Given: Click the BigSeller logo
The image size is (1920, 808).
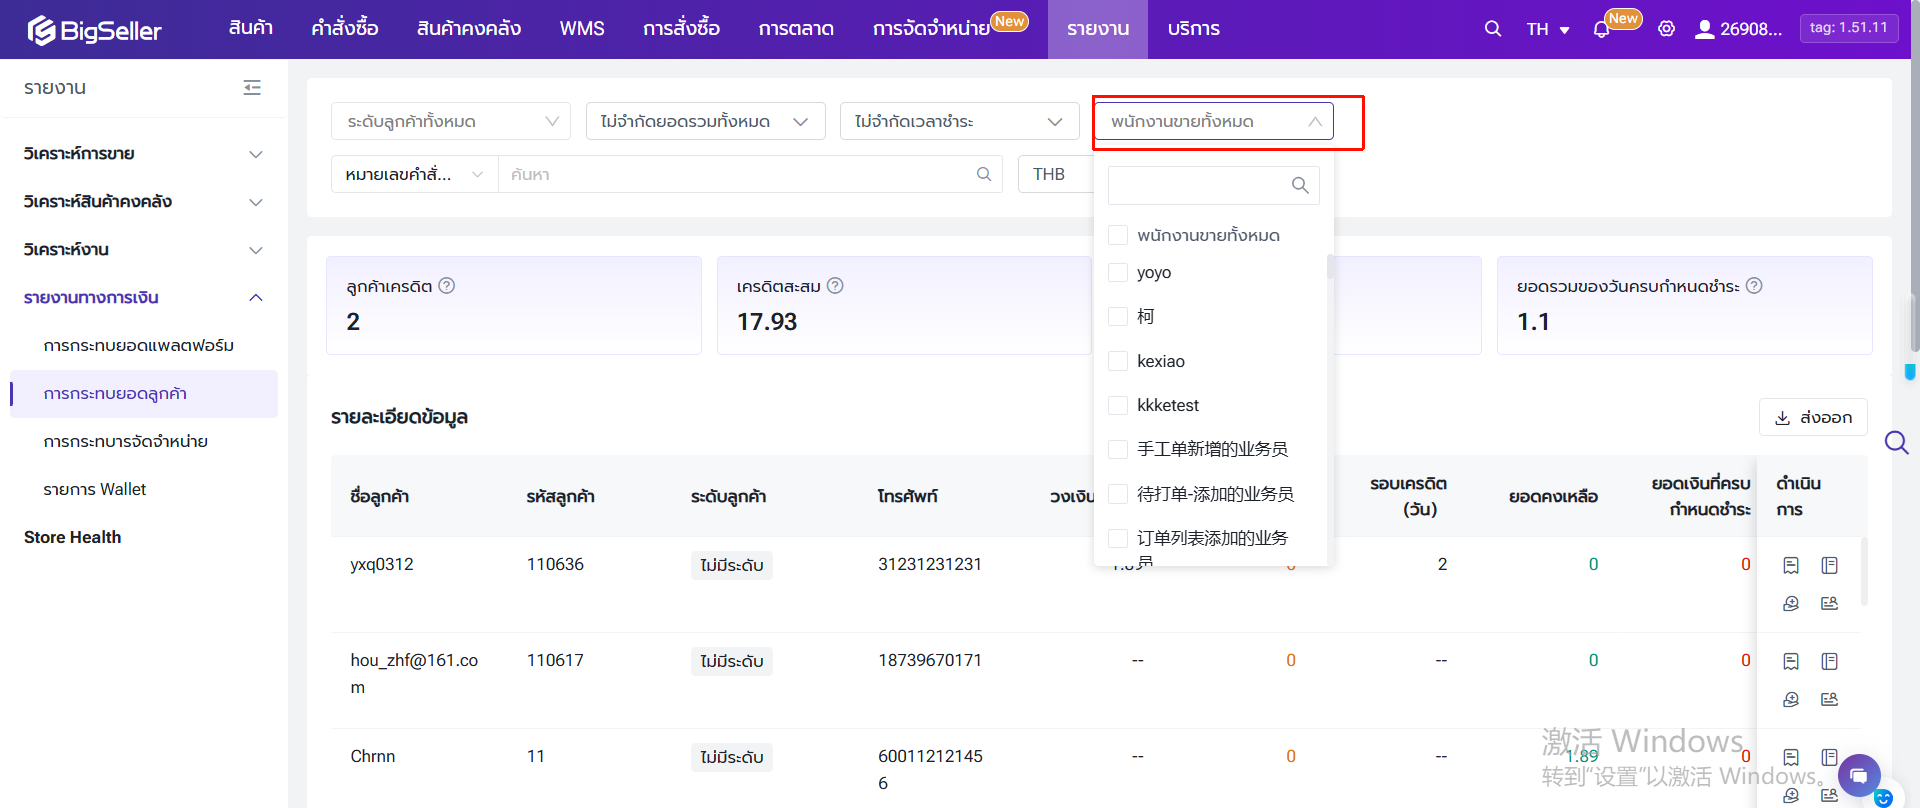Looking at the screenshot, I should (95, 30).
